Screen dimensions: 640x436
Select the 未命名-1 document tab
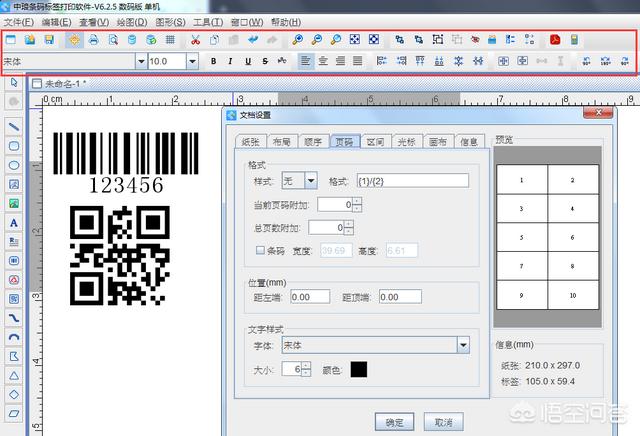[60, 84]
